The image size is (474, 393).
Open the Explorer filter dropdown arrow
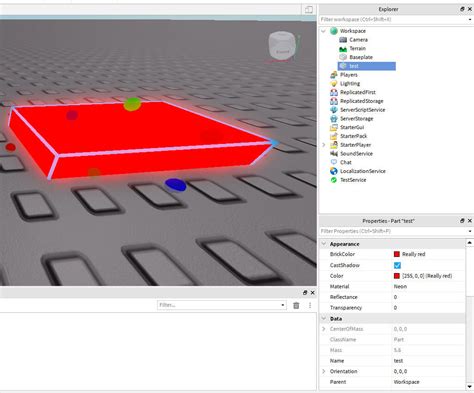click(470, 20)
